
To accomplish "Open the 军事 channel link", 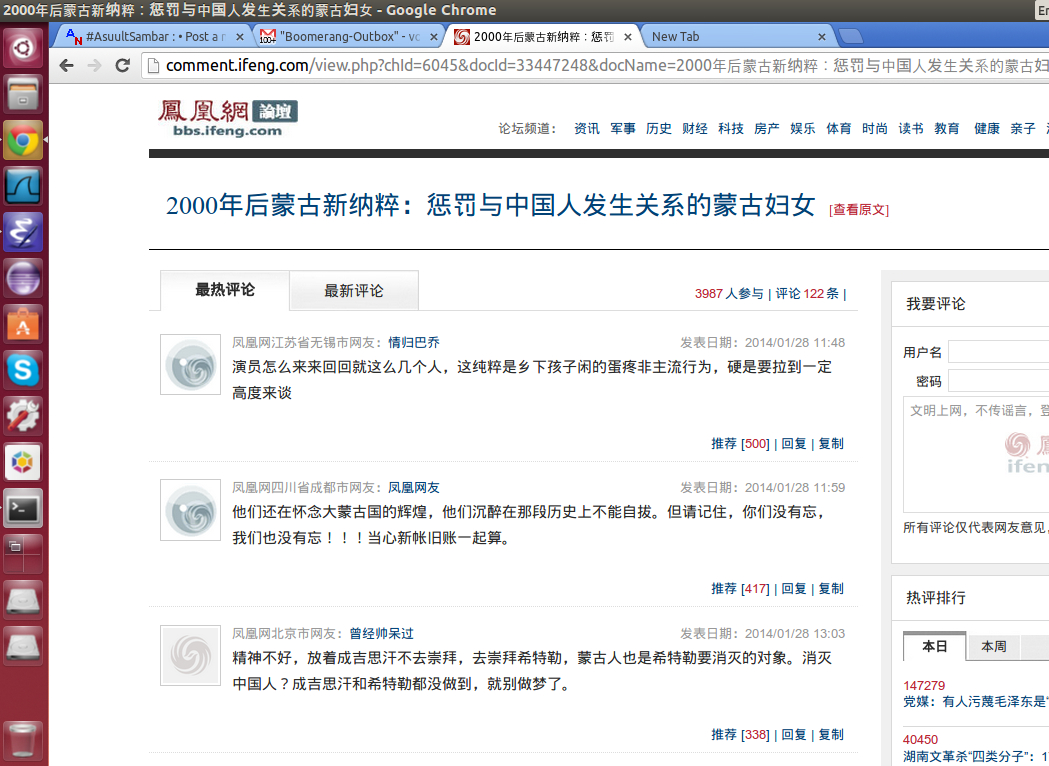I will [622, 129].
